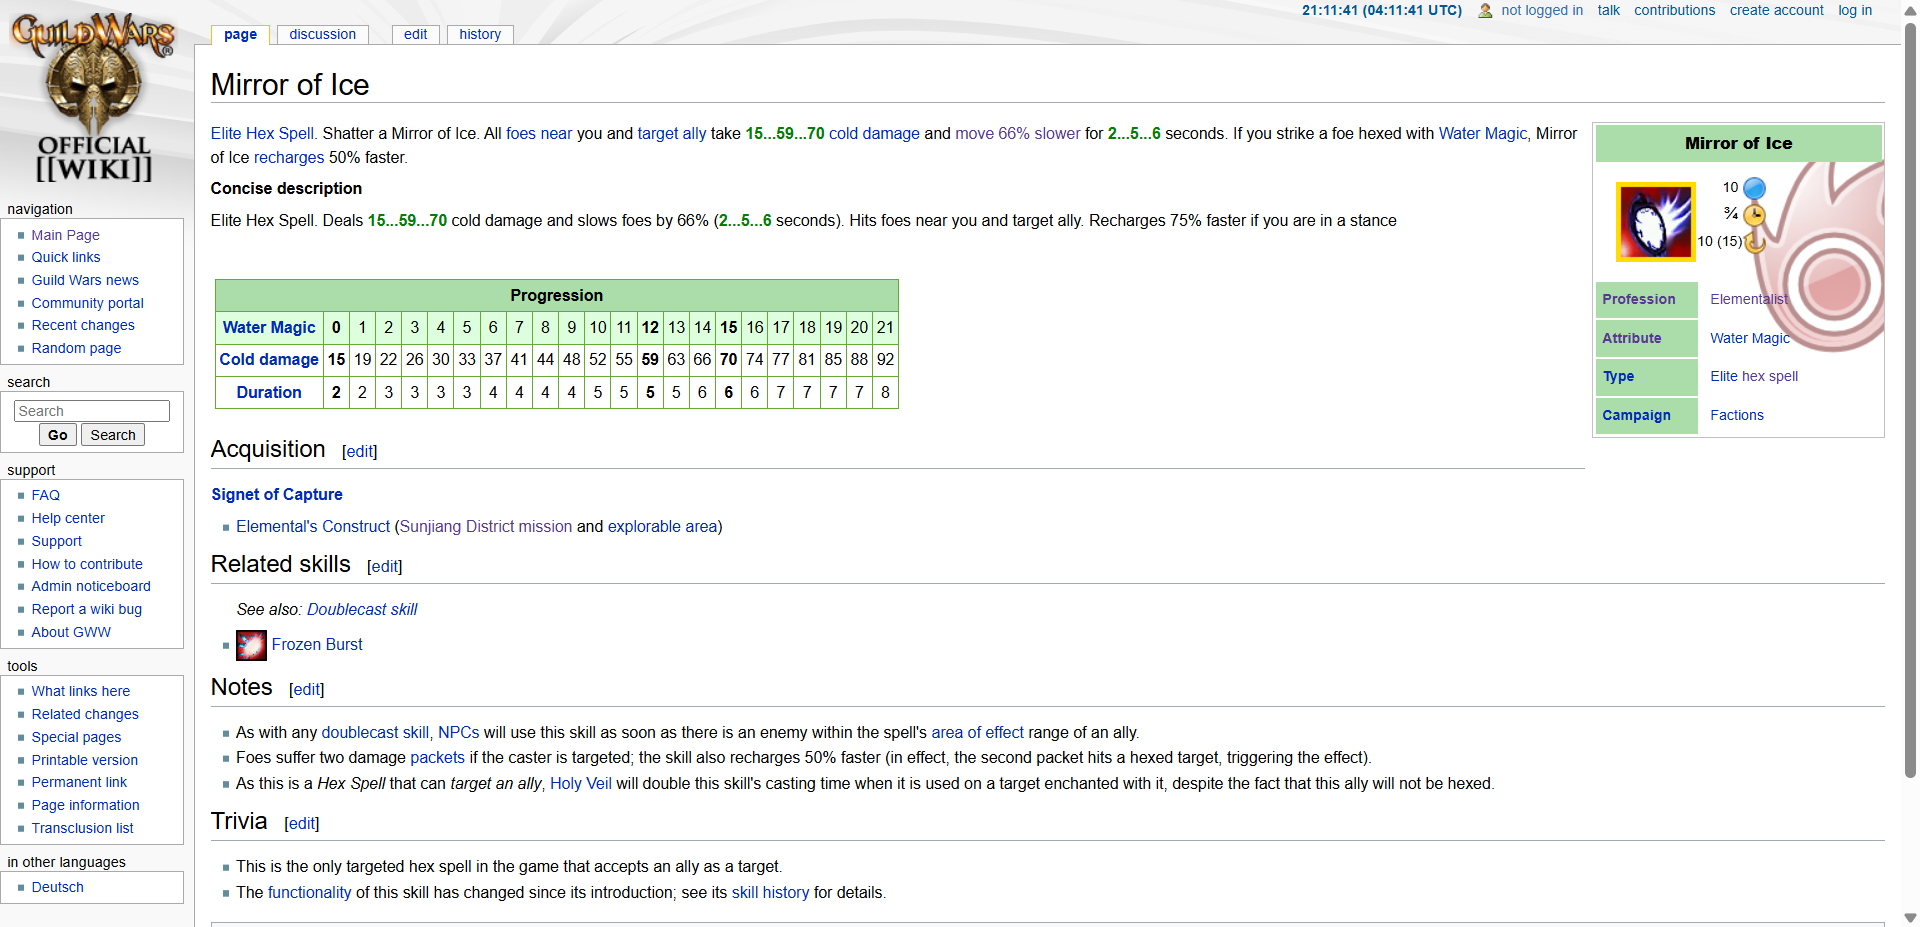1920x927 pixels.
Task: View Recent changes
Action: click(83, 326)
